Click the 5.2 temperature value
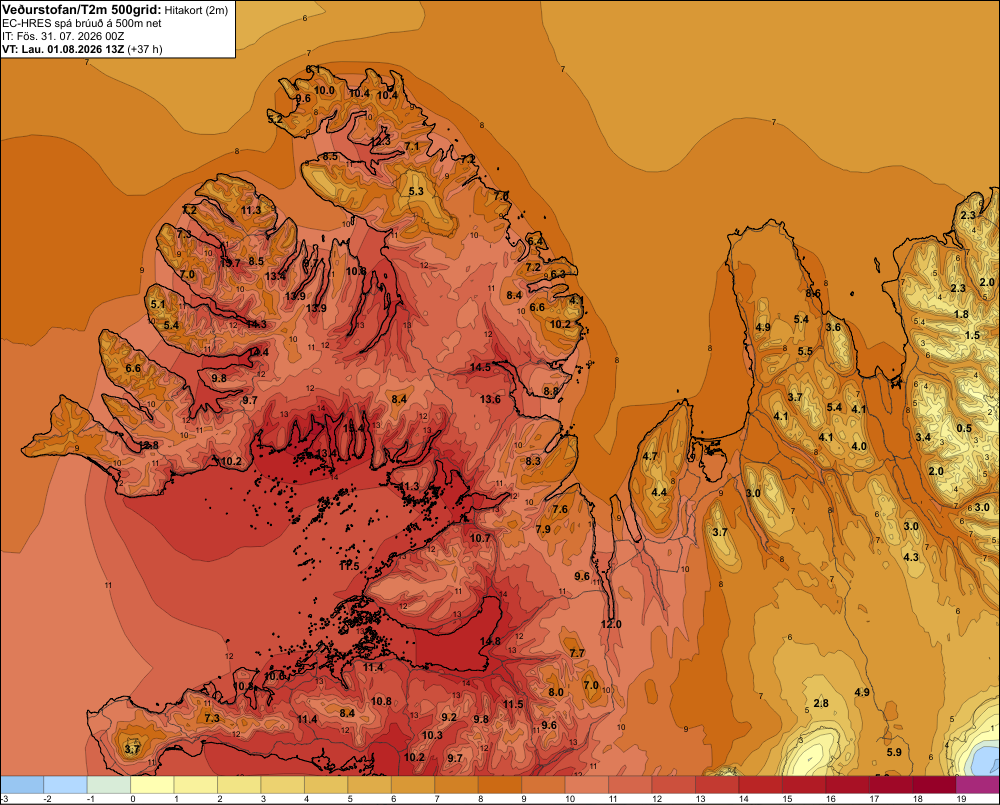Viewport: 1000px width, 805px height. coord(275,119)
